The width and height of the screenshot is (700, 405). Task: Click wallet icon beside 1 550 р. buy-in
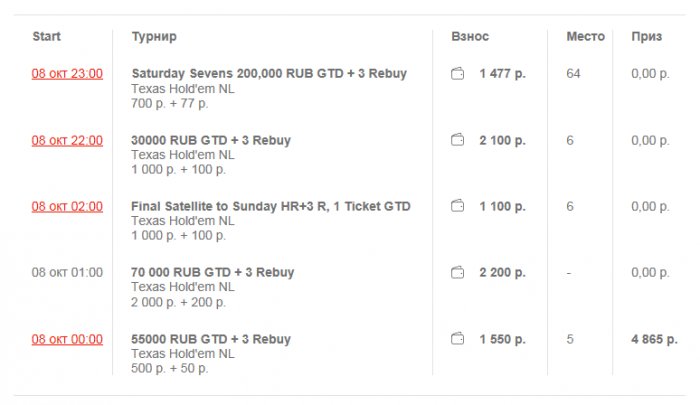click(x=458, y=340)
